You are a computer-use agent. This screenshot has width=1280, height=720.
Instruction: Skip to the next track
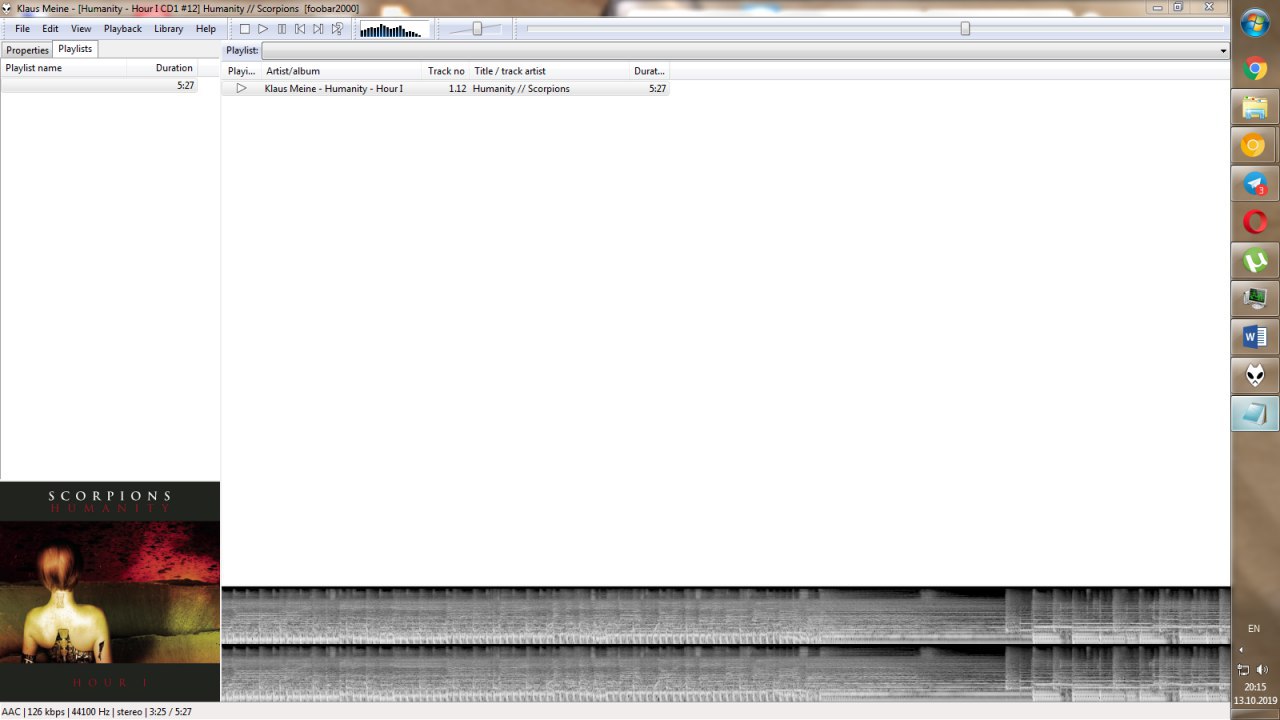(318, 29)
